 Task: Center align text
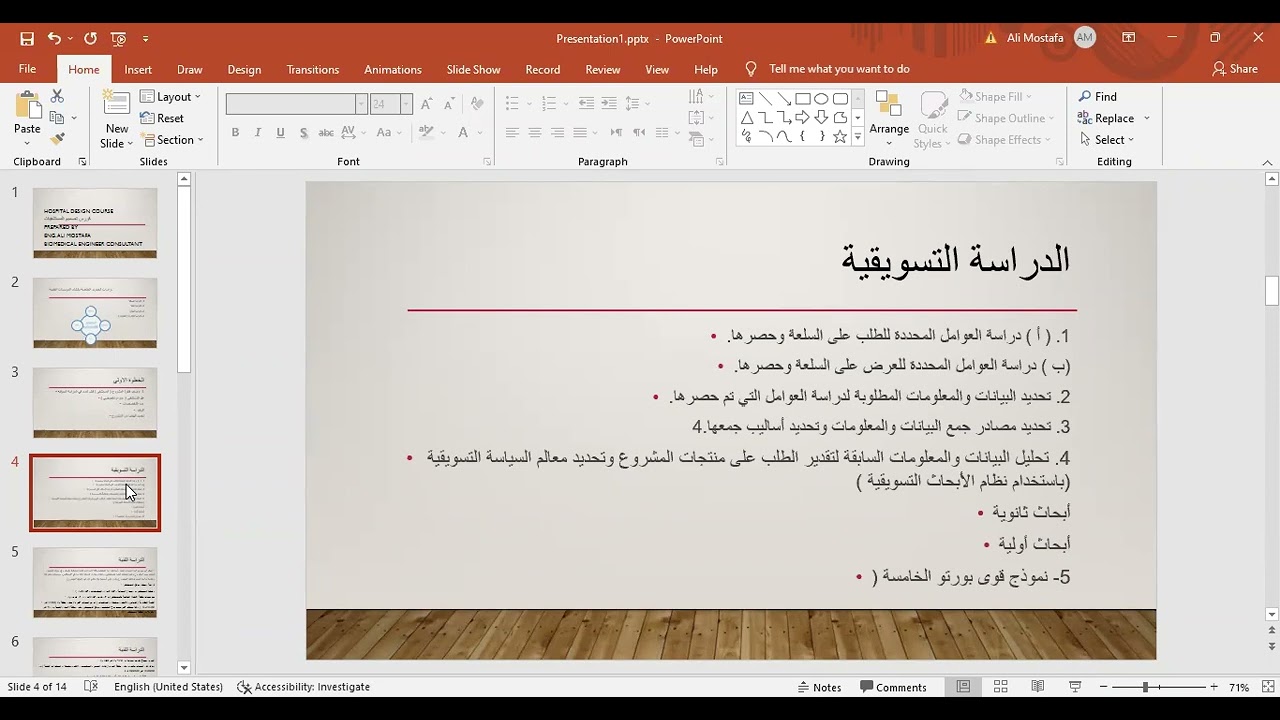[535, 133]
